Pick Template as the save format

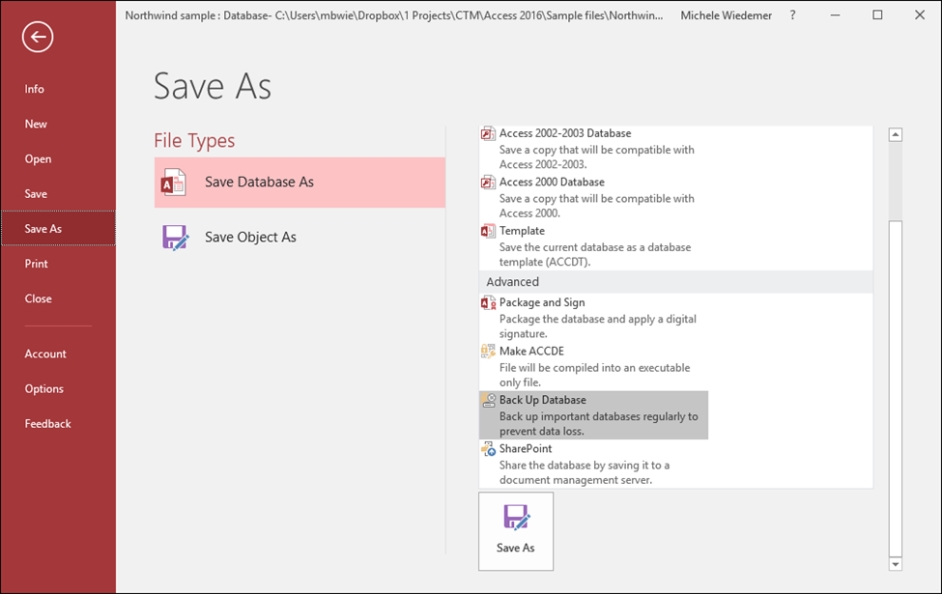(x=594, y=246)
